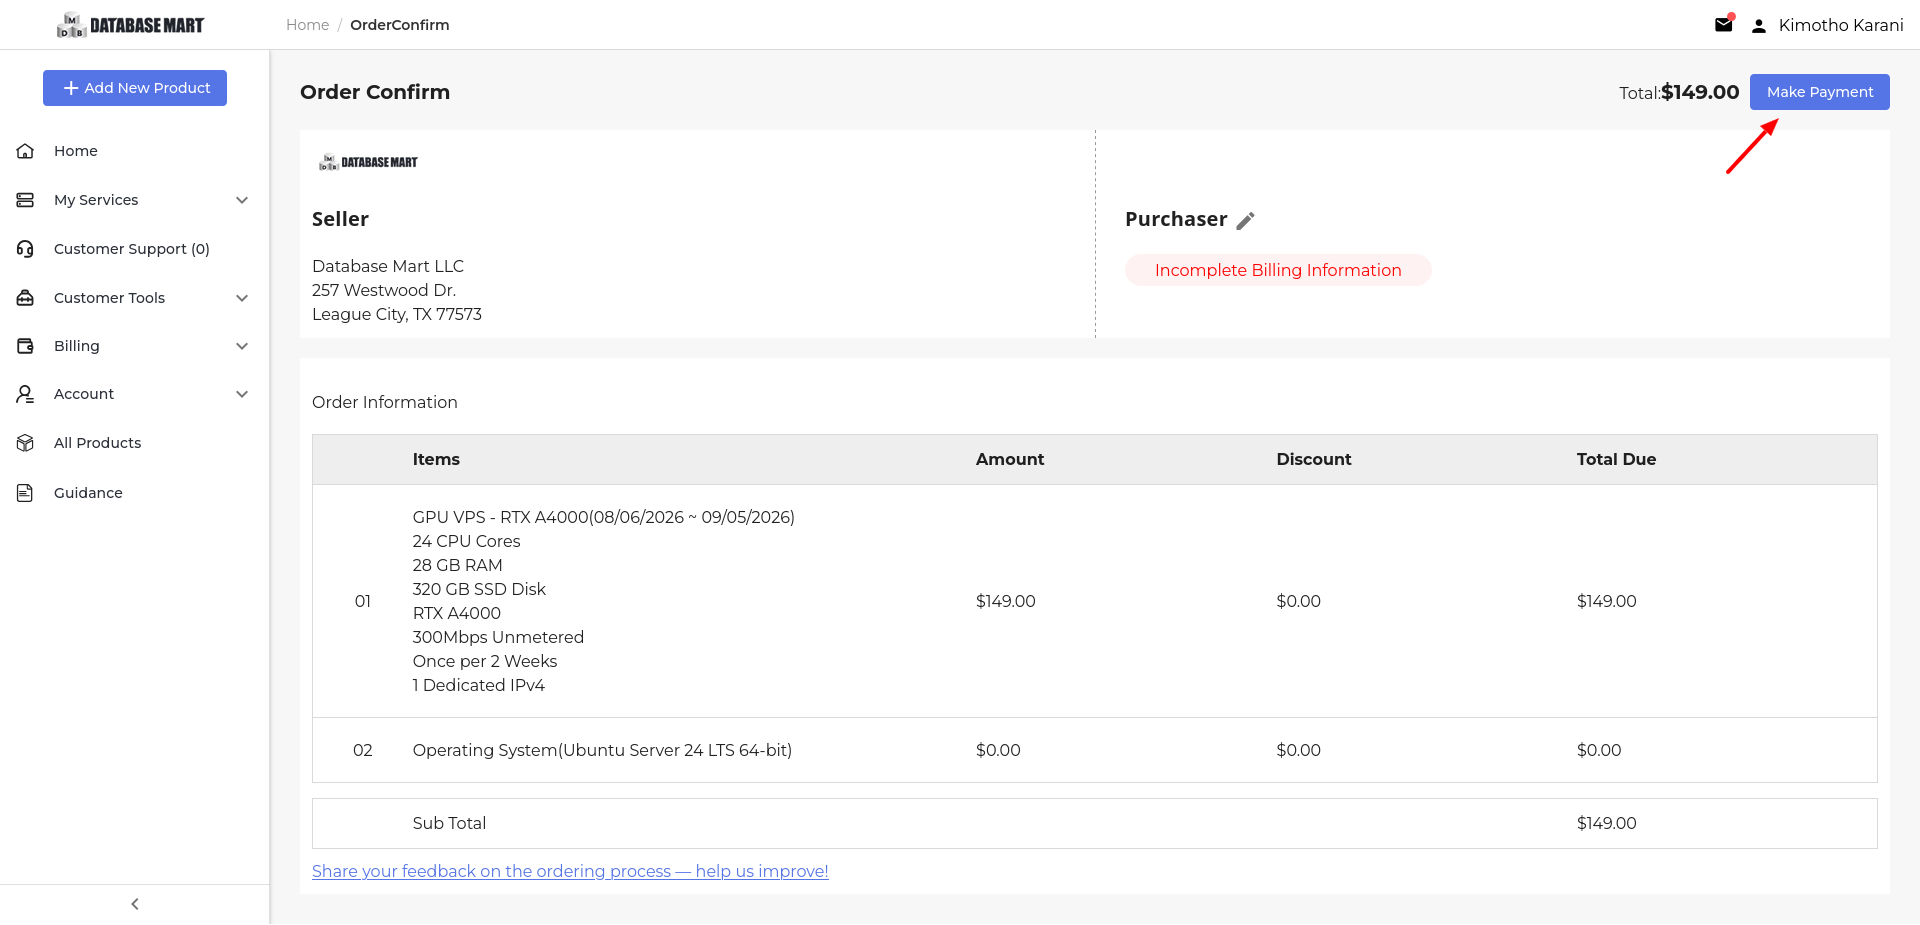The image size is (1920, 925).
Task: Click the row number 02 cell
Action: point(363,750)
